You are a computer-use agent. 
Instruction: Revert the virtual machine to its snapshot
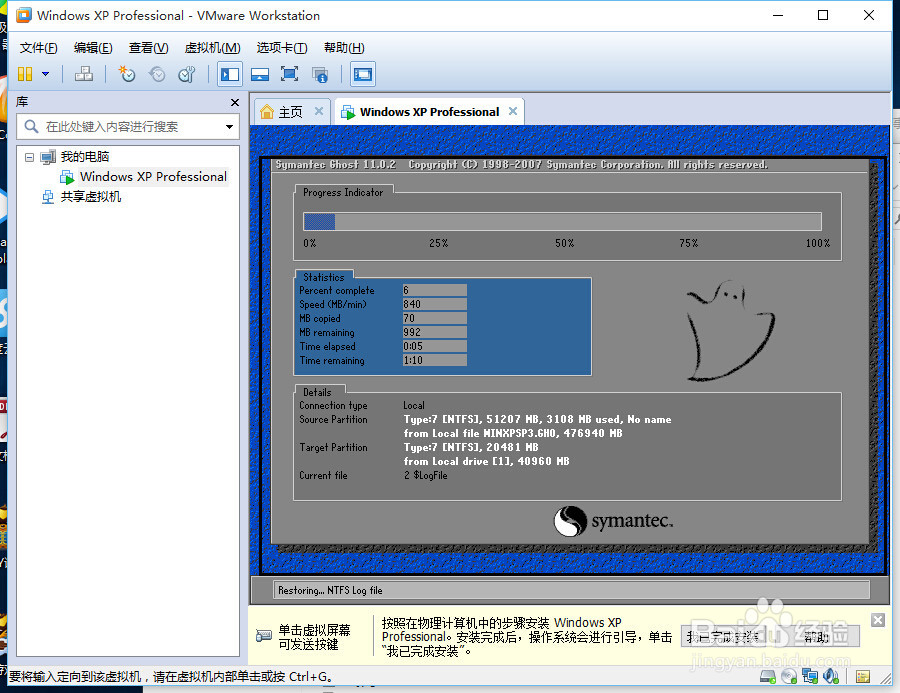155,73
